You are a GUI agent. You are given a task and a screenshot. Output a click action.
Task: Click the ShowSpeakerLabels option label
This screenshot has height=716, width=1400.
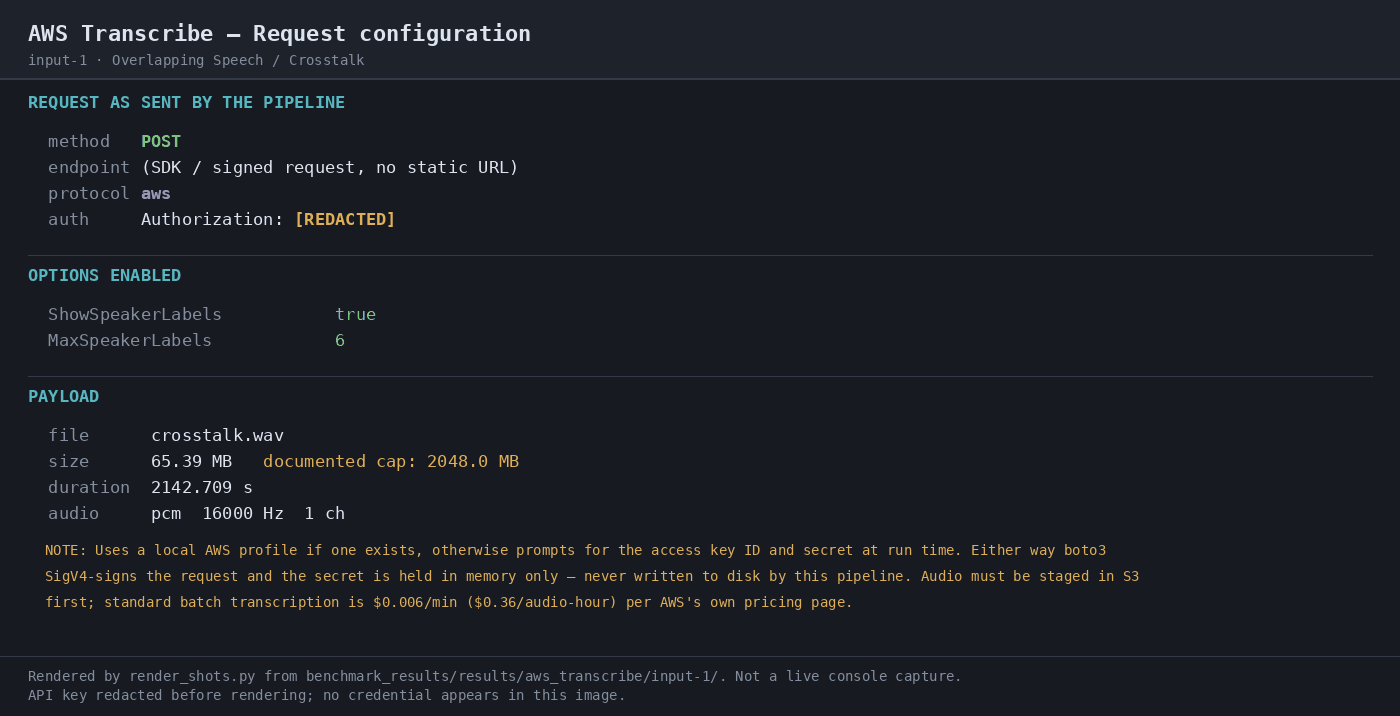(135, 315)
